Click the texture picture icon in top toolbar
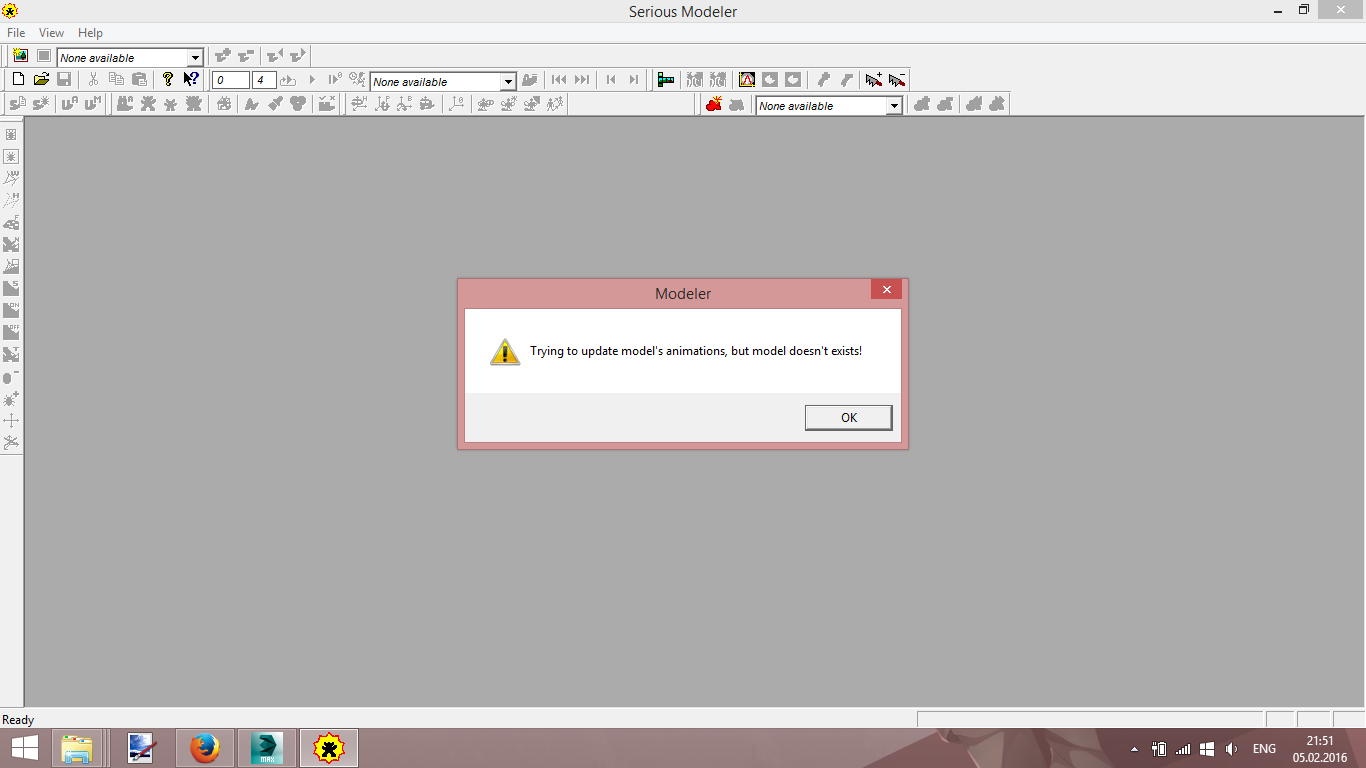The width and height of the screenshot is (1366, 768). (20, 56)
